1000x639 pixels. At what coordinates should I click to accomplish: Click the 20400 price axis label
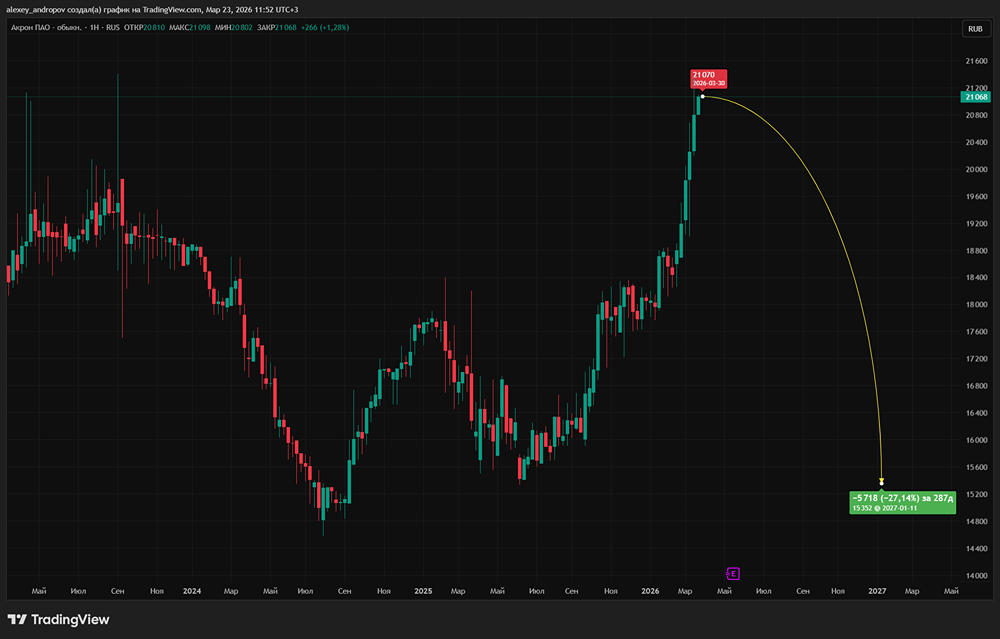pos(976,142)
